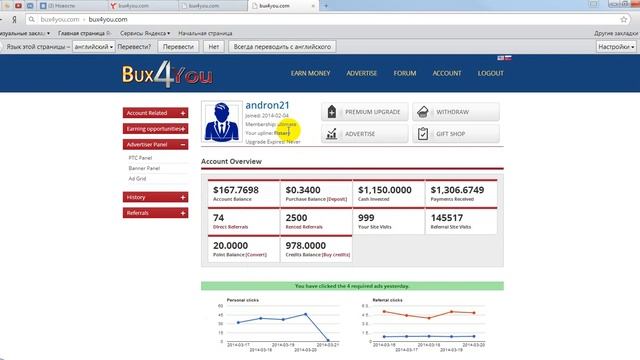The width and height of the screenshot is (640, 360).
Task: Click the address bar showing bux4you.com
Action: pyautogui.click(x=327, y=19)
